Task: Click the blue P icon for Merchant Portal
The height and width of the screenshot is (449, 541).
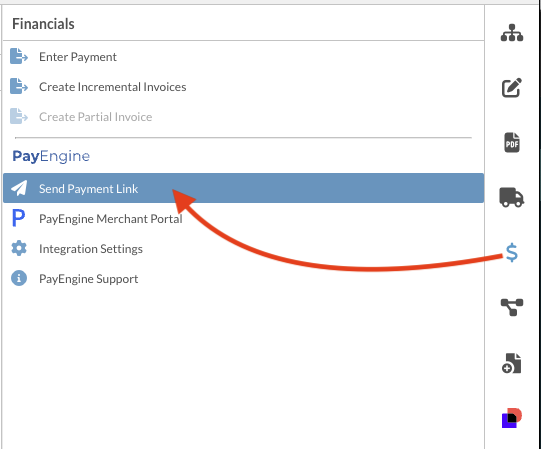Action: tap(18, 218)
